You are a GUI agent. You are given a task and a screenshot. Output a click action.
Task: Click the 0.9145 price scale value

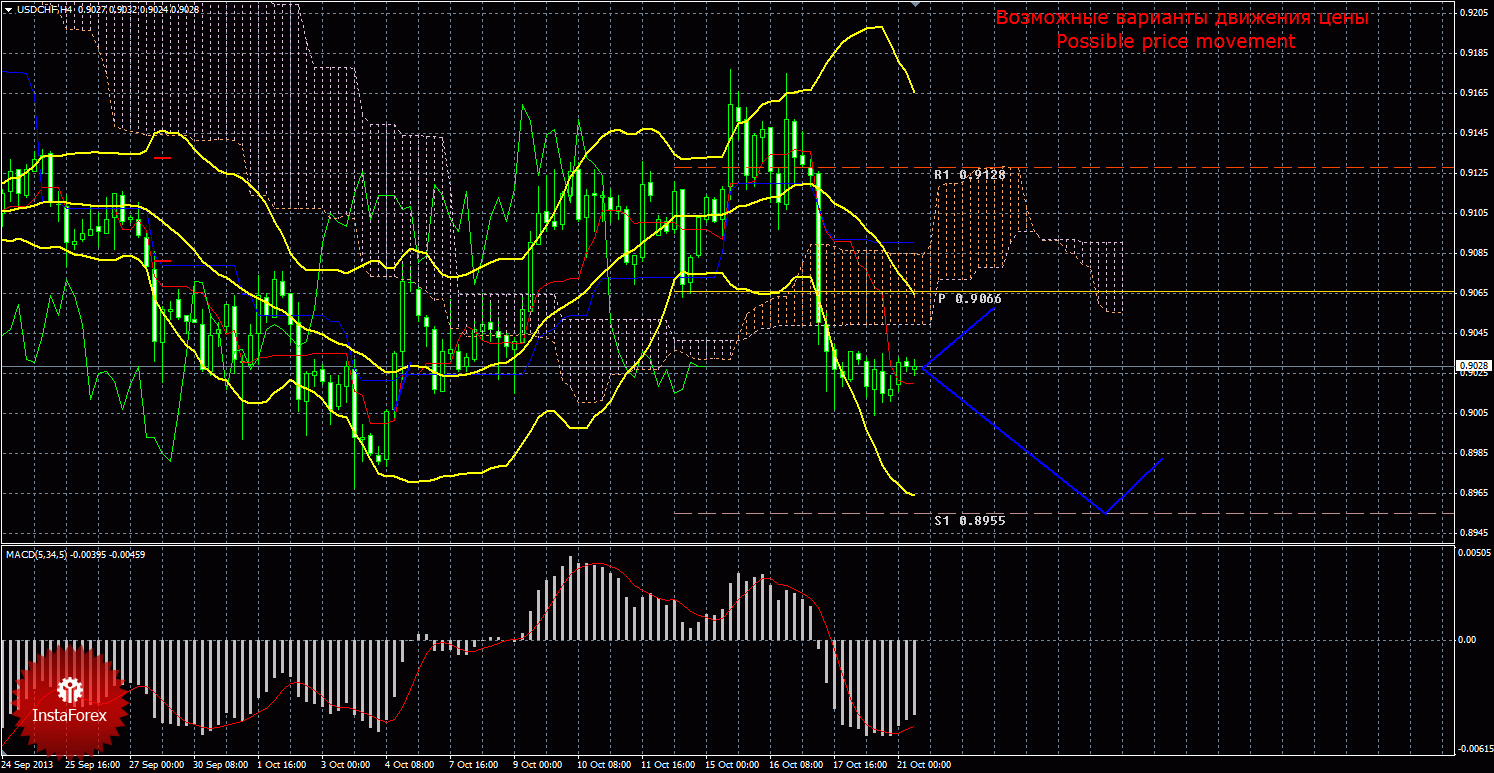(x=1473, y=133)
